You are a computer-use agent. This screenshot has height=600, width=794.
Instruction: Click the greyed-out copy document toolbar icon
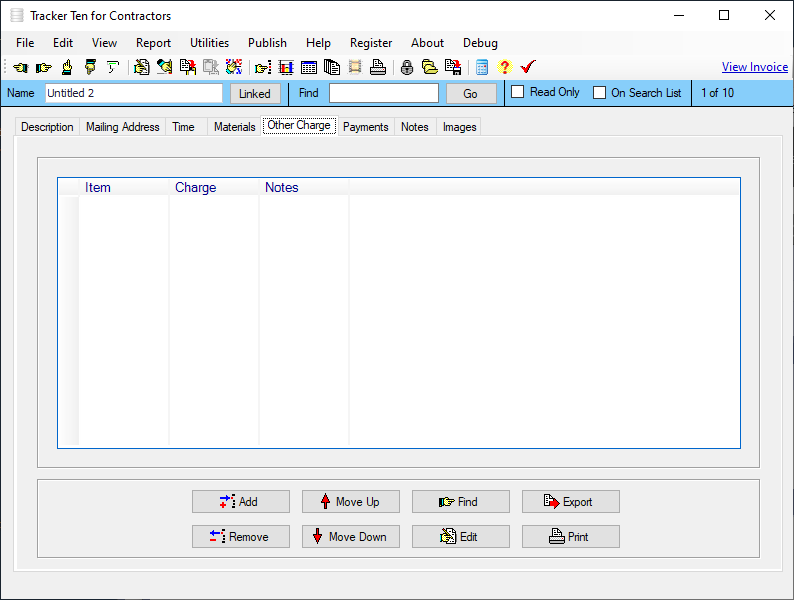tap(211, 67)
